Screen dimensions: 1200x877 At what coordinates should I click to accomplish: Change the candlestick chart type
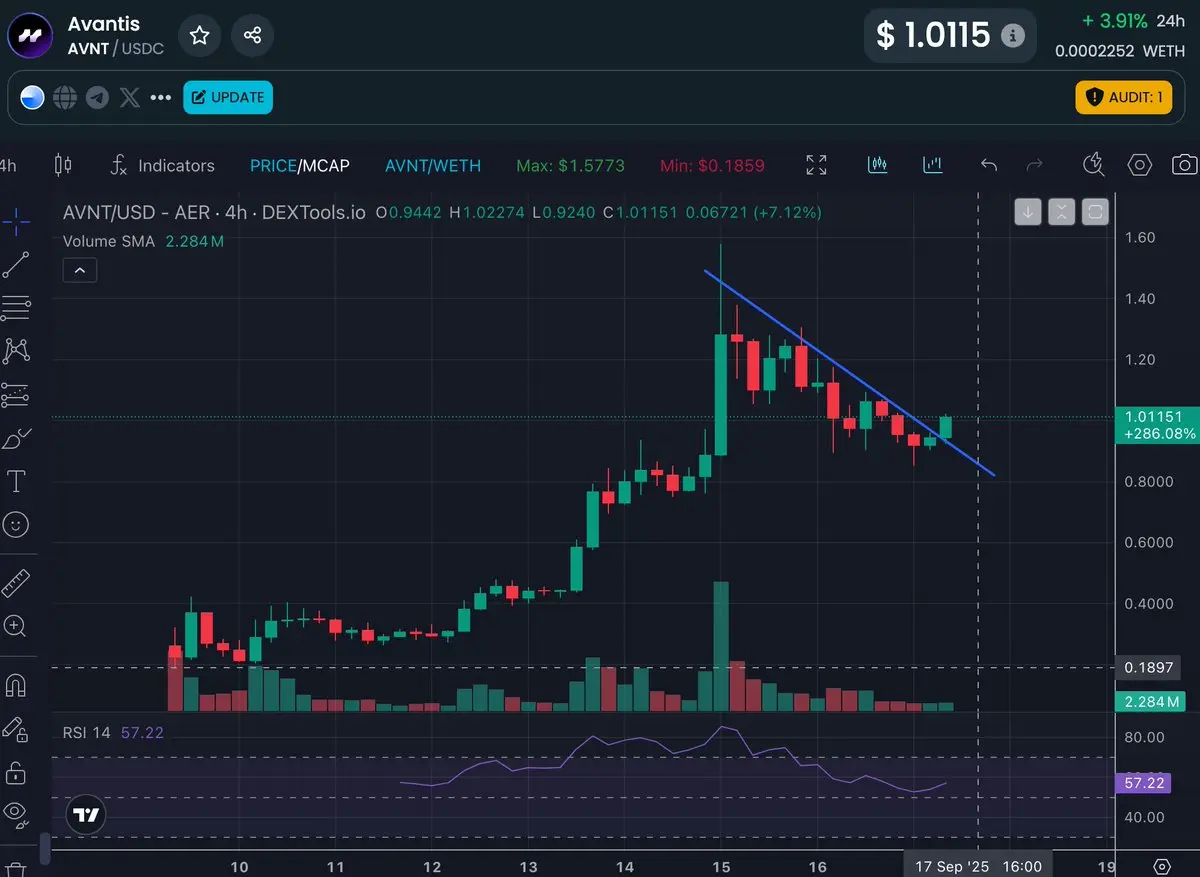63,165
